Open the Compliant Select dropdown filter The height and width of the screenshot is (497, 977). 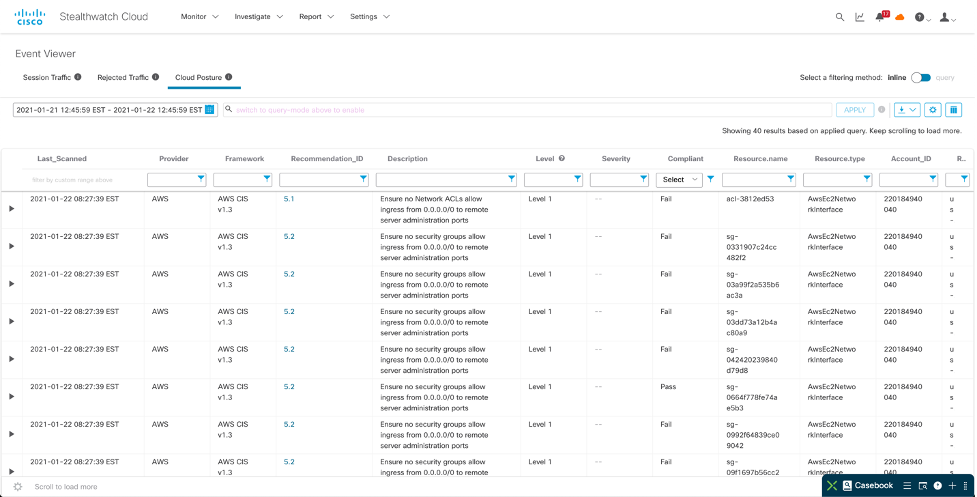click(x=679, y=180)
